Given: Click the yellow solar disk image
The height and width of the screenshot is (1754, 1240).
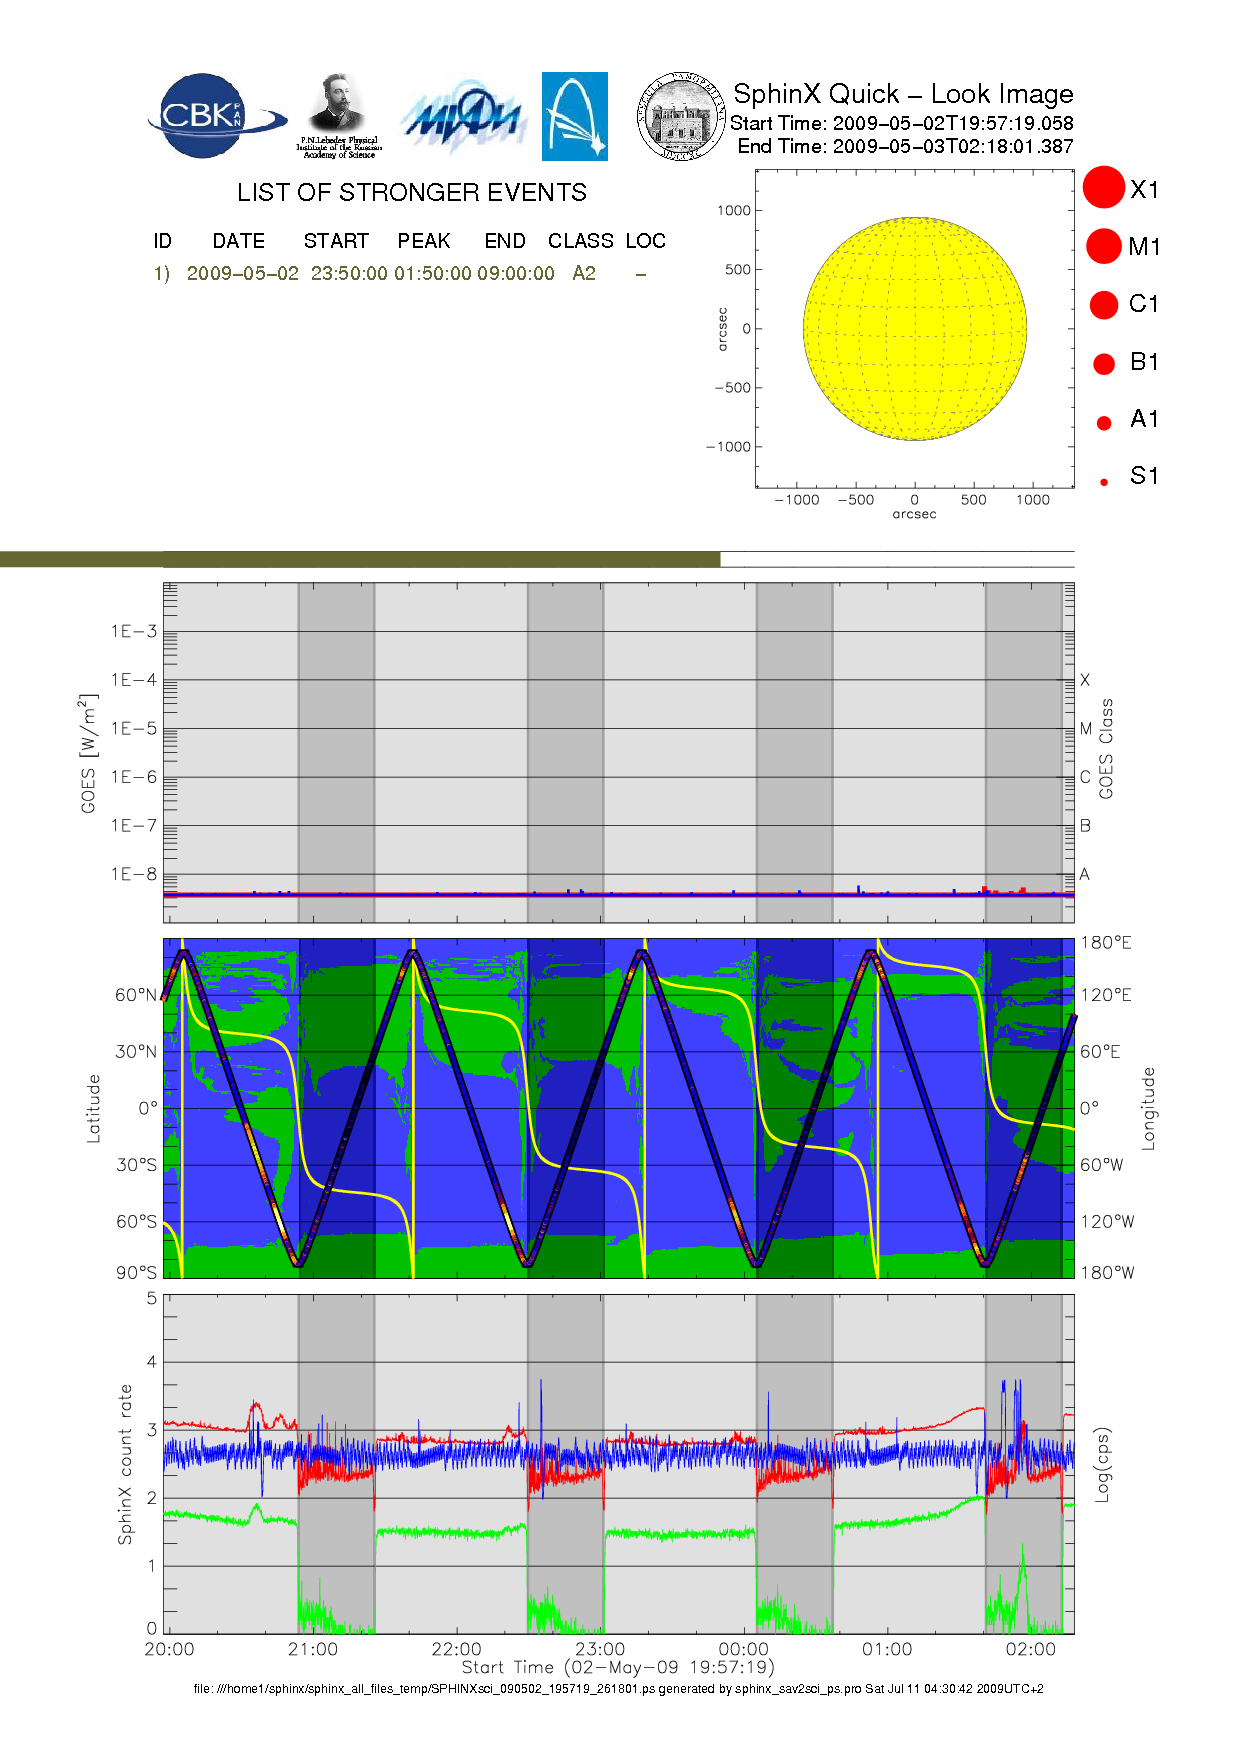Looking at the screenshot, I should coord(914,328).
